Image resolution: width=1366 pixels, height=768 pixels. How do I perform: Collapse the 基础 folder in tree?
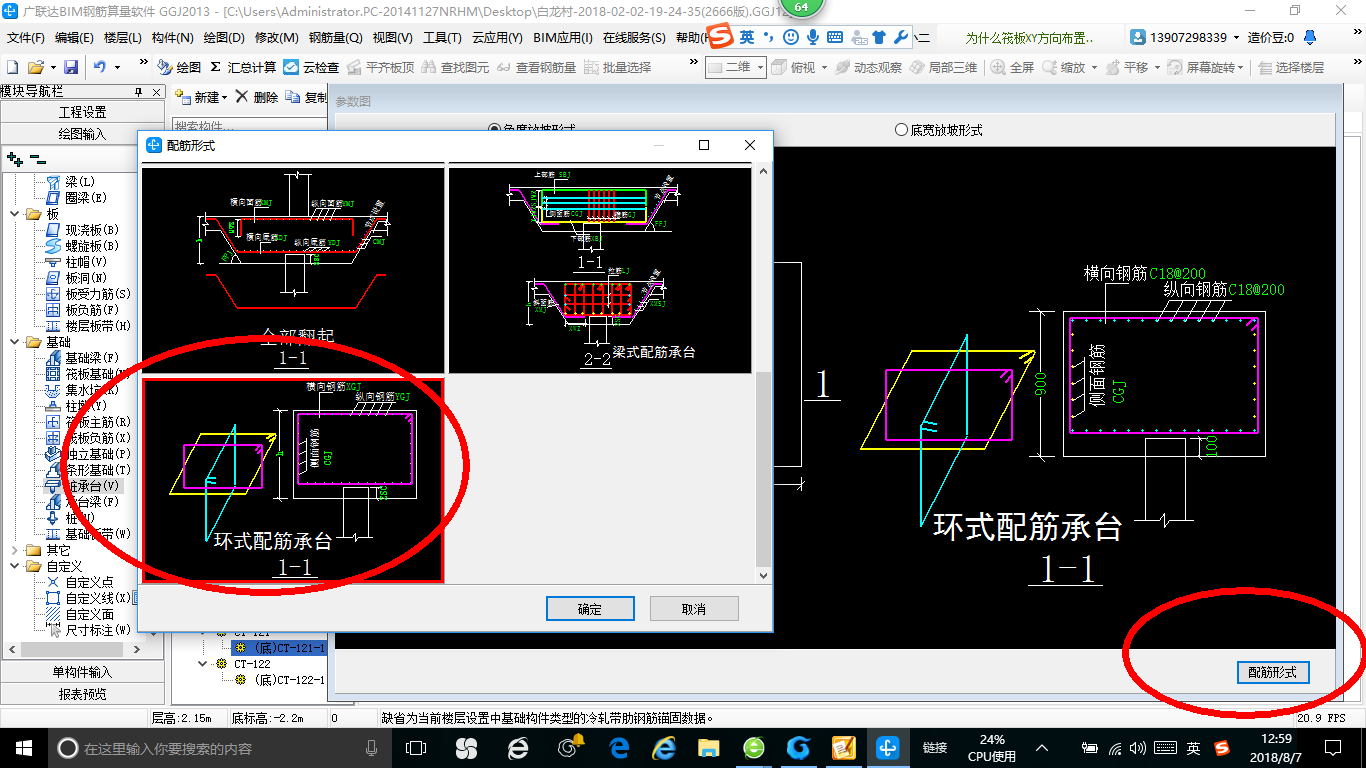coord(14,342)
